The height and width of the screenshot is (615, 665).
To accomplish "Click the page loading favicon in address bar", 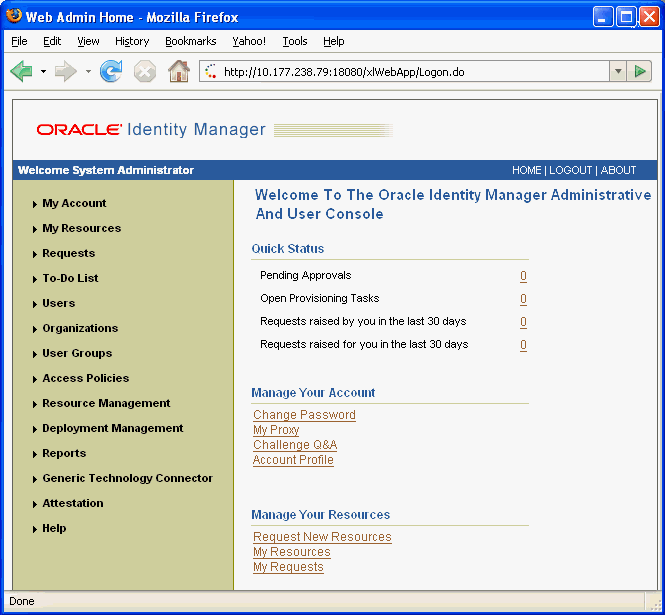I will click(x=210, y=71).
